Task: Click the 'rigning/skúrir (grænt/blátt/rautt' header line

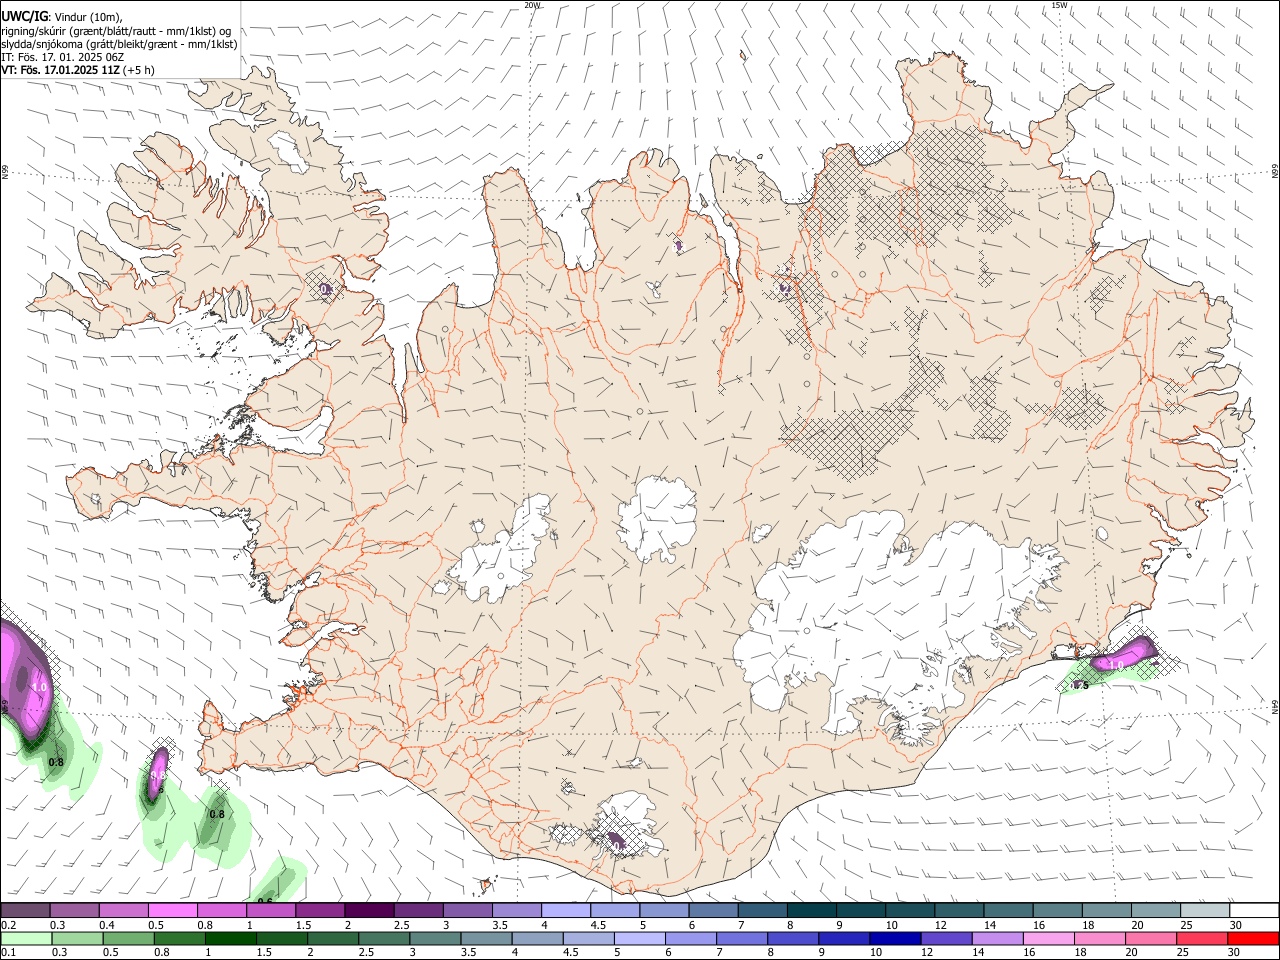Action: [116, 31]
